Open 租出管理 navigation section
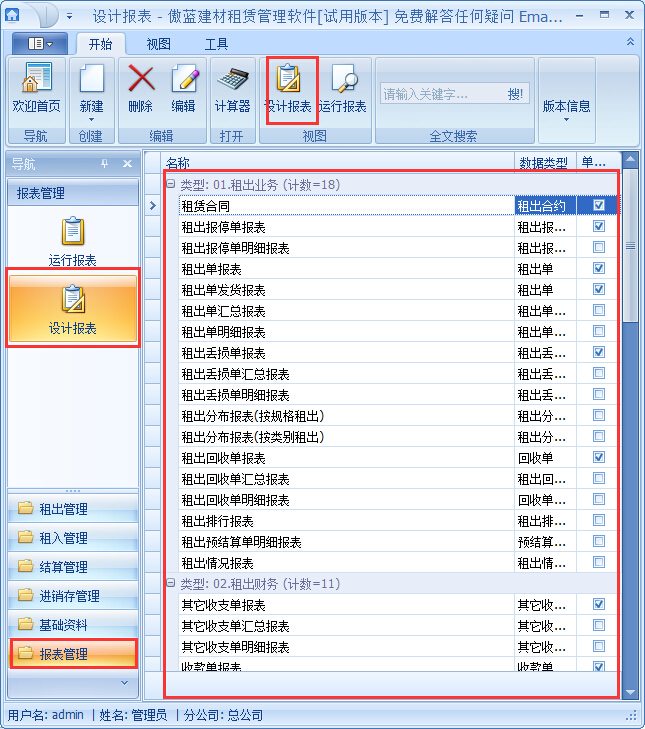The width and height of the screenshot is (645, 729). point(72,509)
